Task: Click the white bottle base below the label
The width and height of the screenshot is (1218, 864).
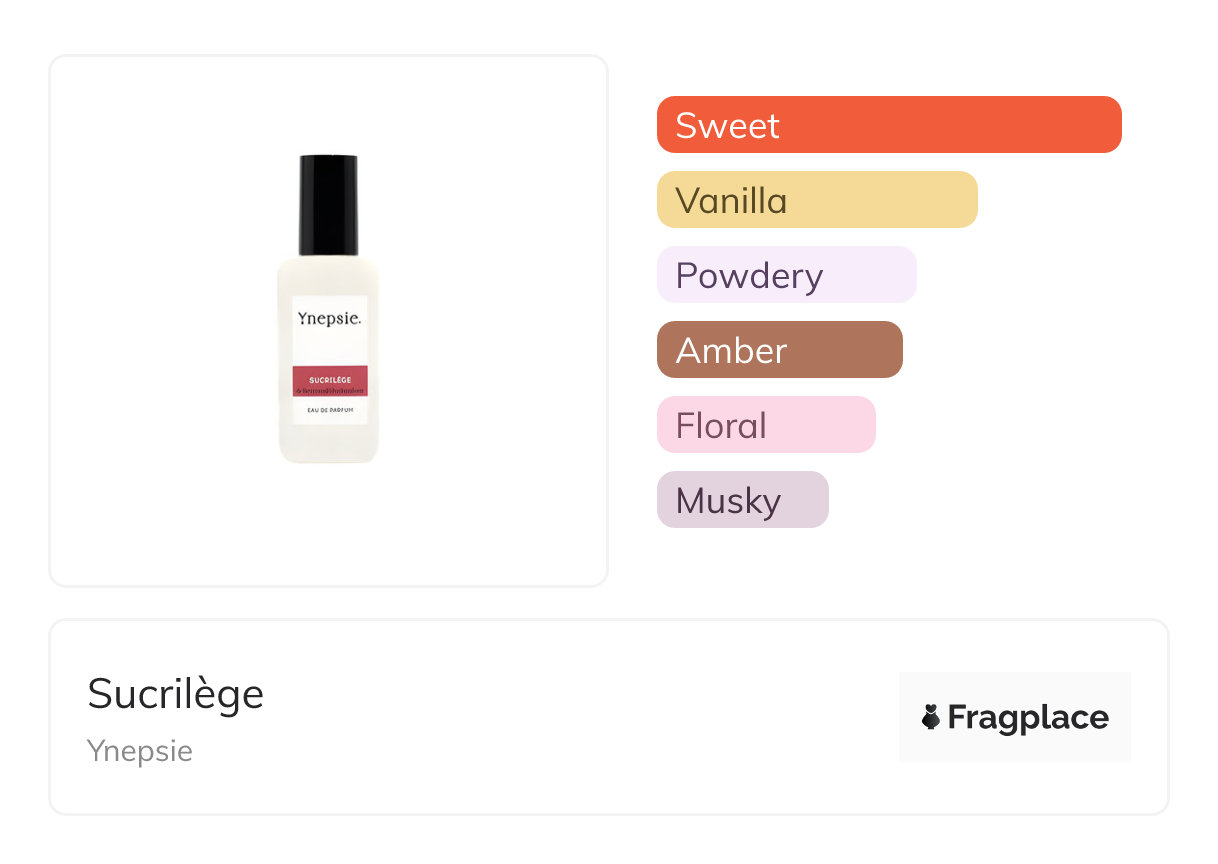Action: pyautogui.click(x=329, y=444)
